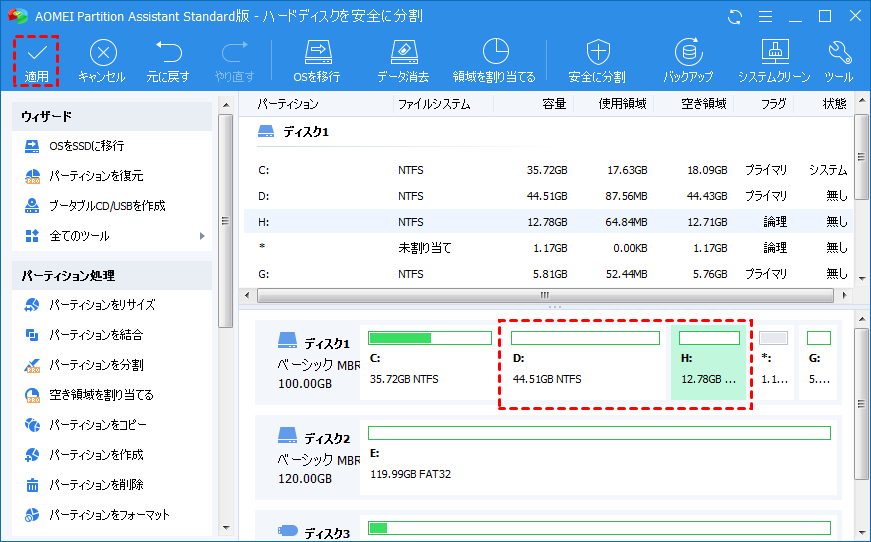Click the partition list horizontal scrollbar

click(545, 295)
